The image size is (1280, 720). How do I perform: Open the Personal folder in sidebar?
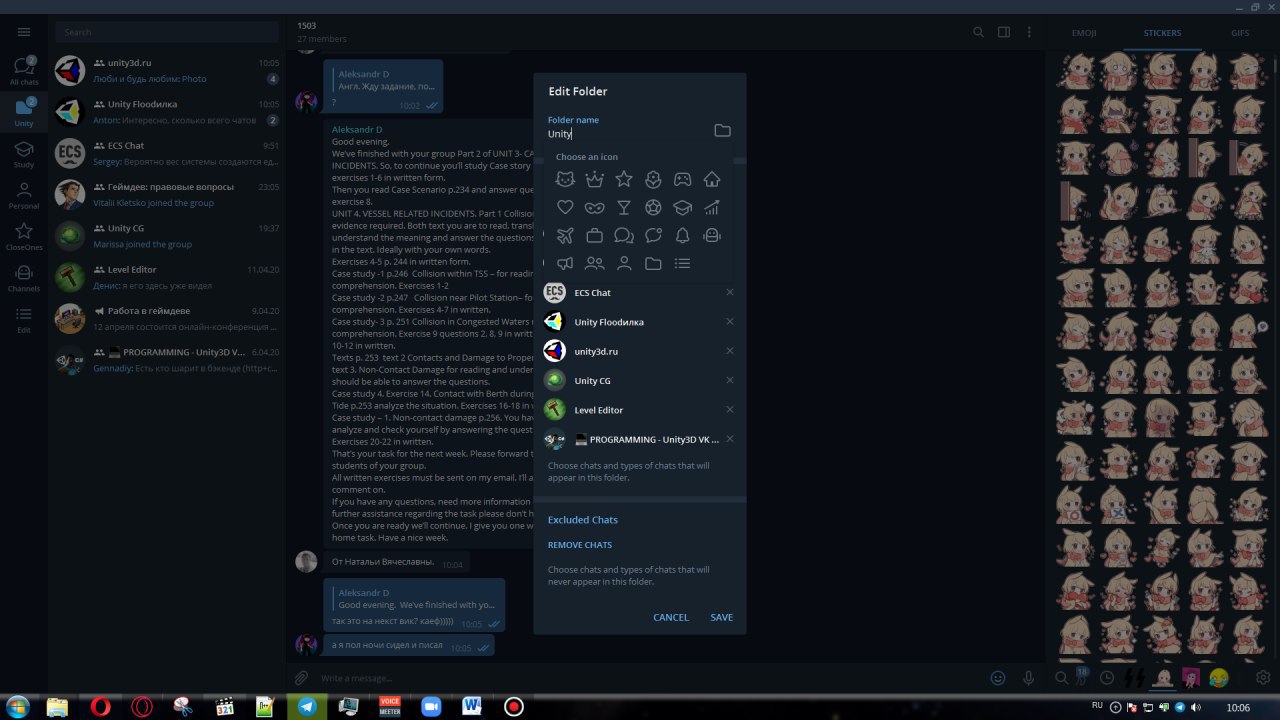point(24,195)
